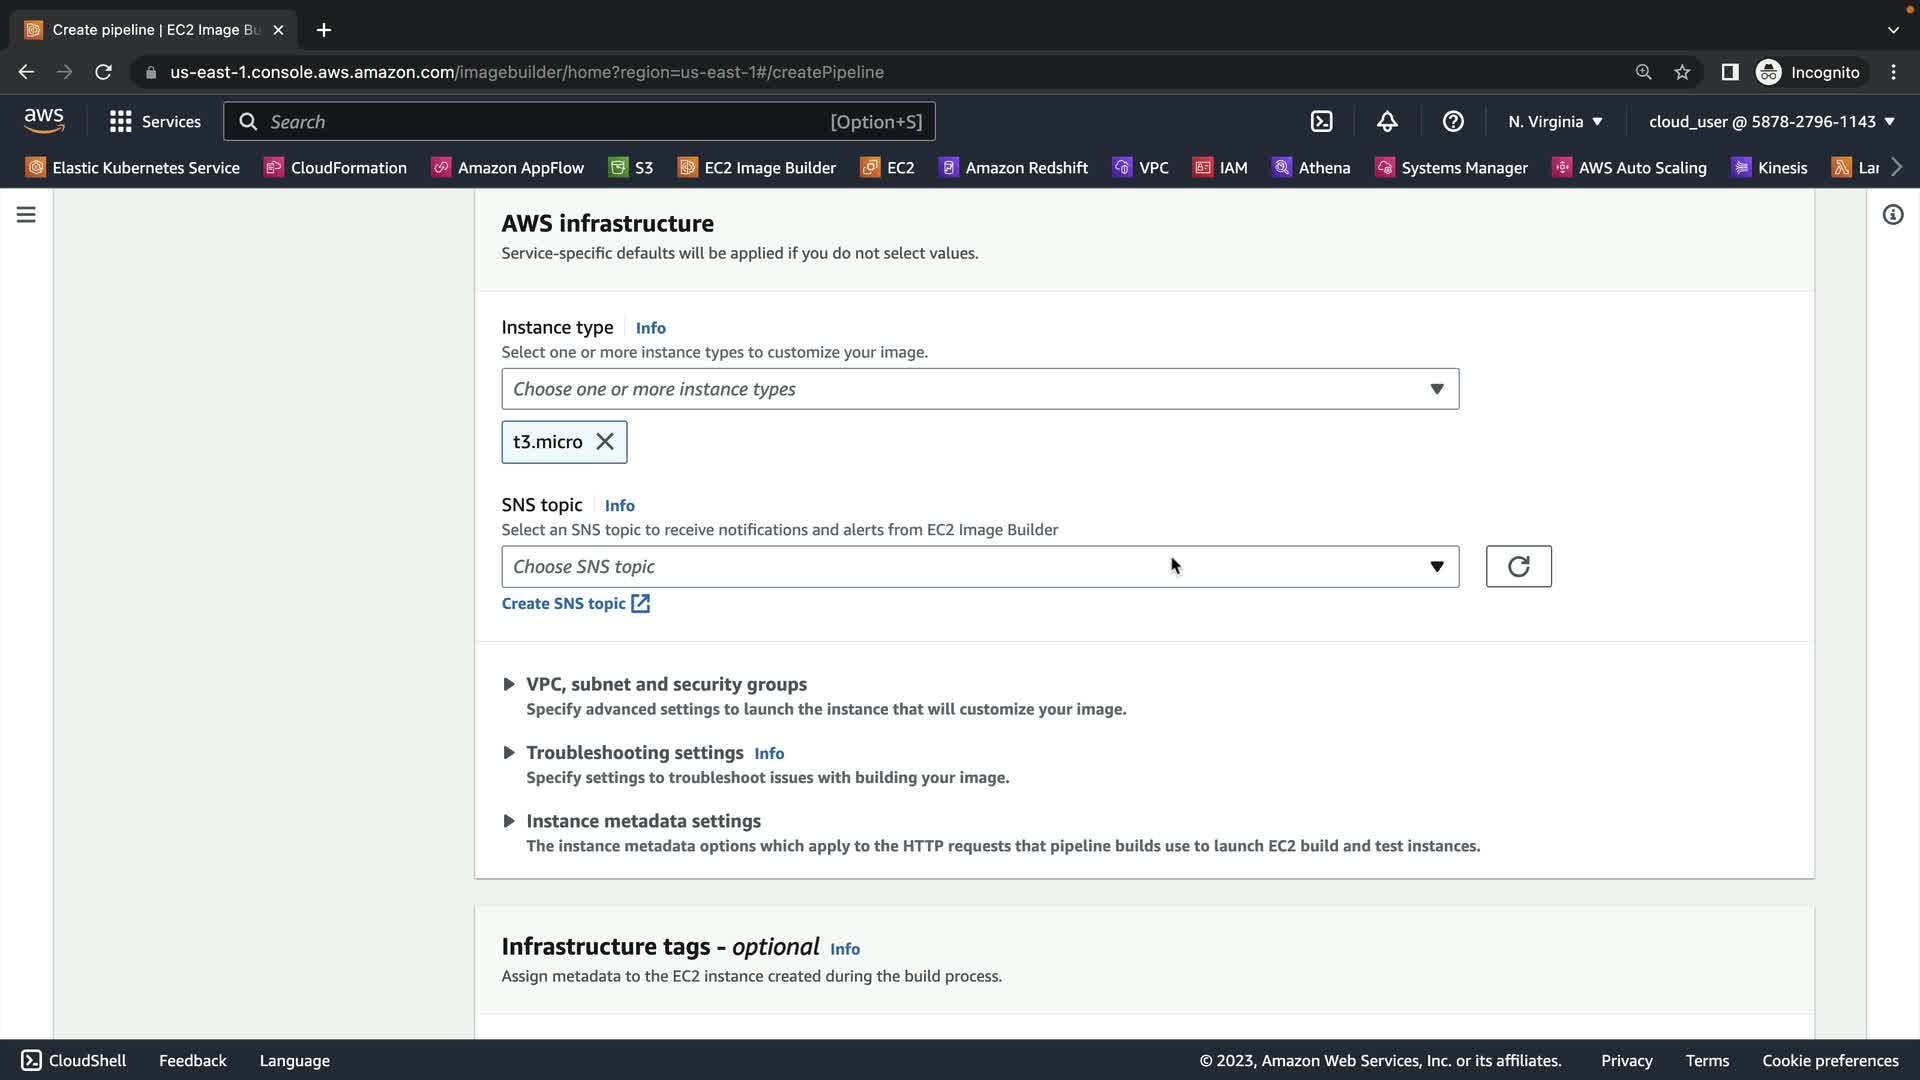Open CloudShell icon in top navigation

[x=1321, y=121]
